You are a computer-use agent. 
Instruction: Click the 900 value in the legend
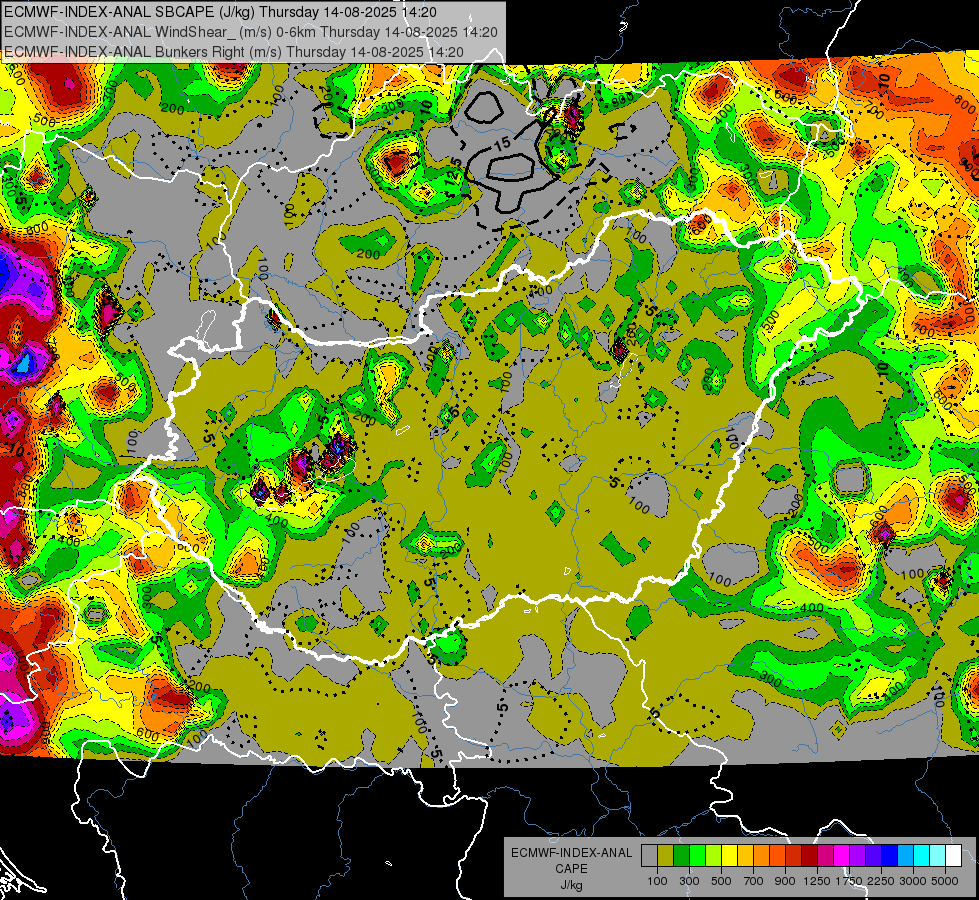click(785, 881)
